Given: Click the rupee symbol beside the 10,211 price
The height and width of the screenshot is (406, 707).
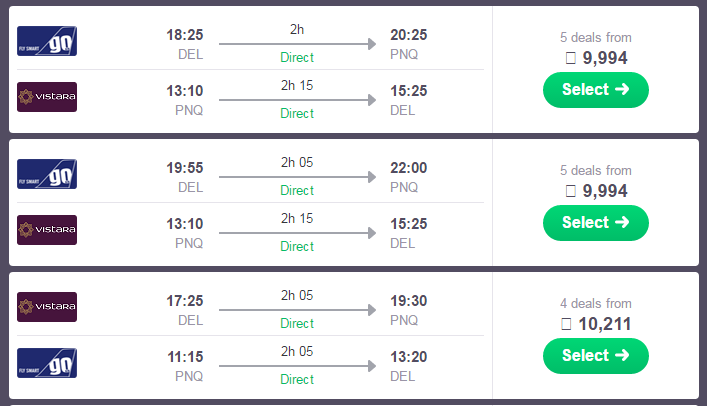Looking at the screenshot, I should point(566,324).
